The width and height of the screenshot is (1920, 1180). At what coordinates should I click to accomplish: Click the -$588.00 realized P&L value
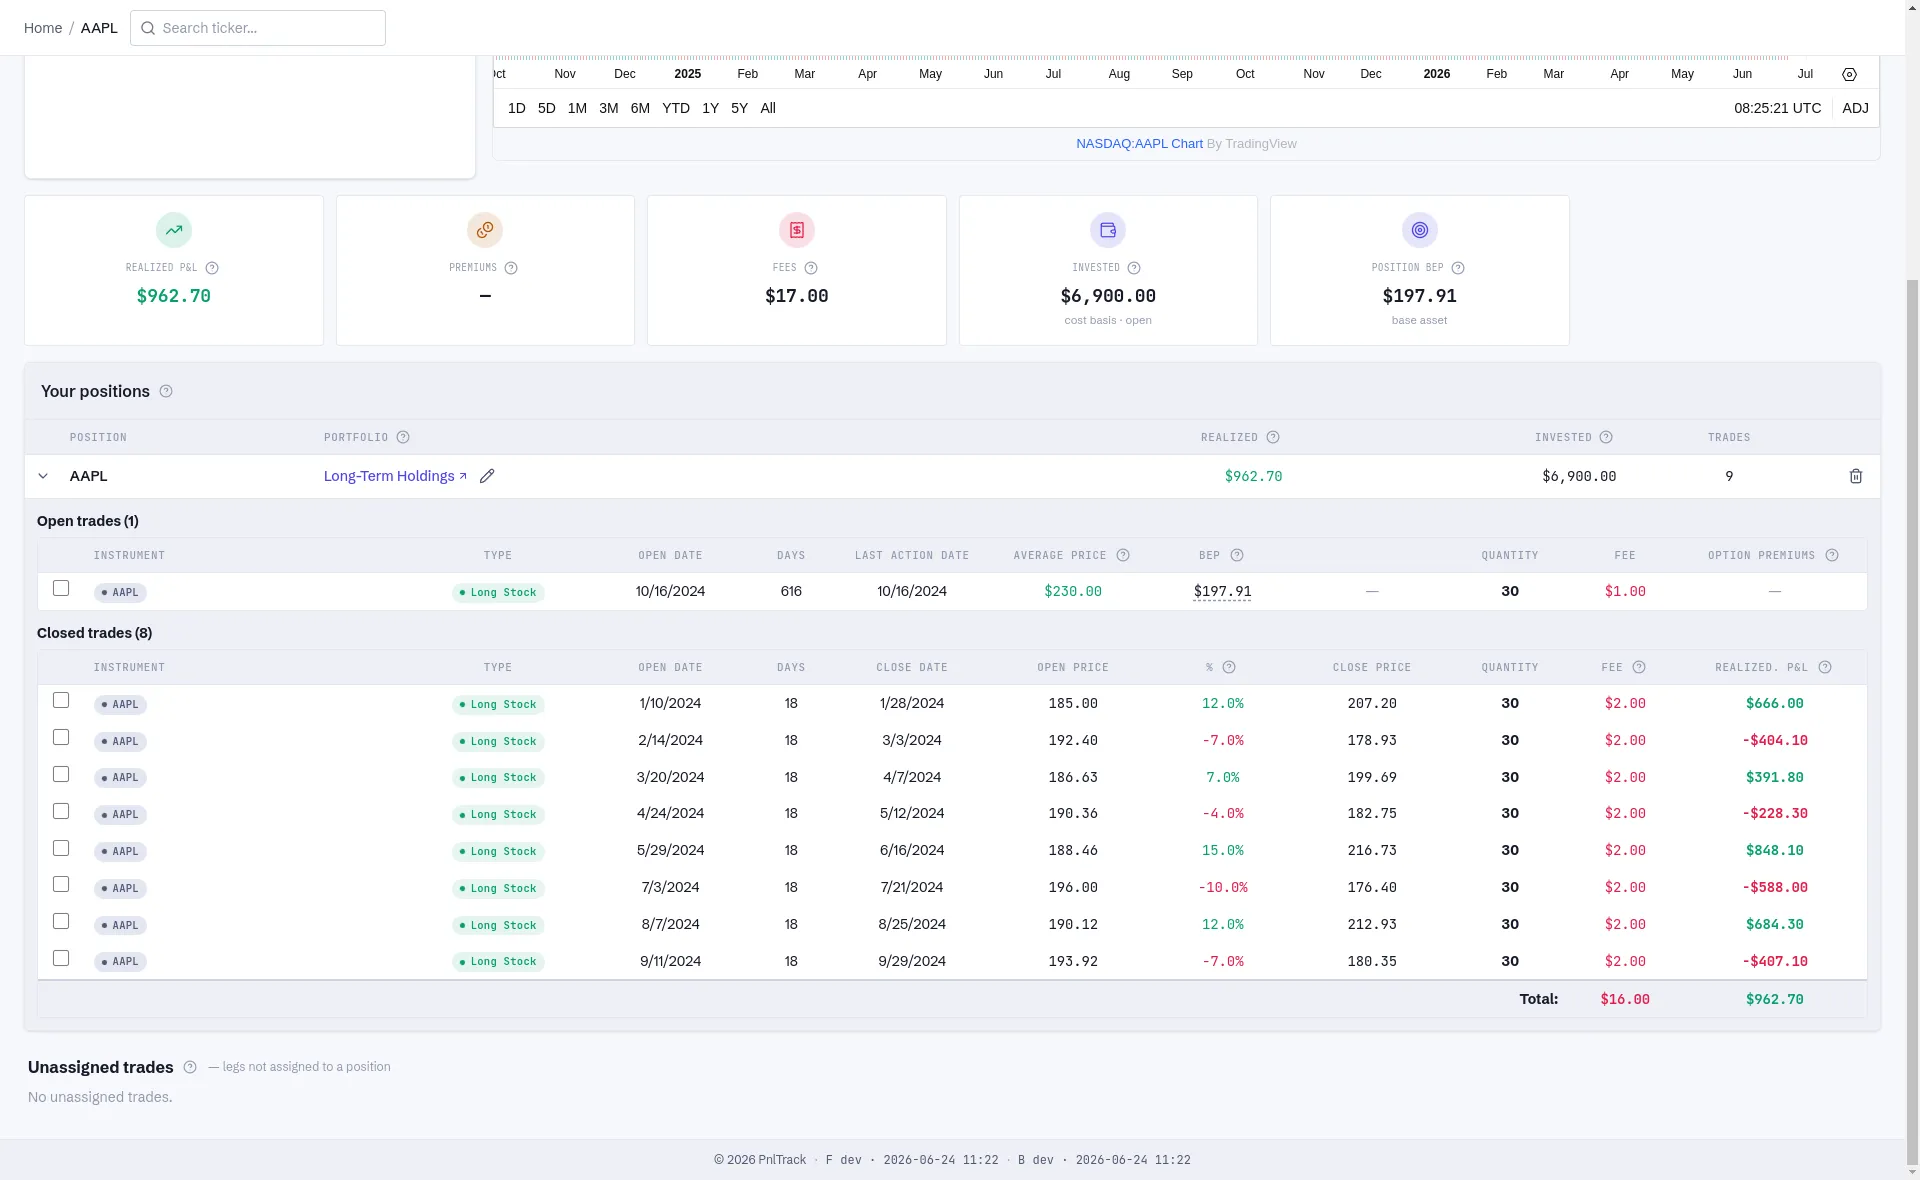coord(1775,888)
